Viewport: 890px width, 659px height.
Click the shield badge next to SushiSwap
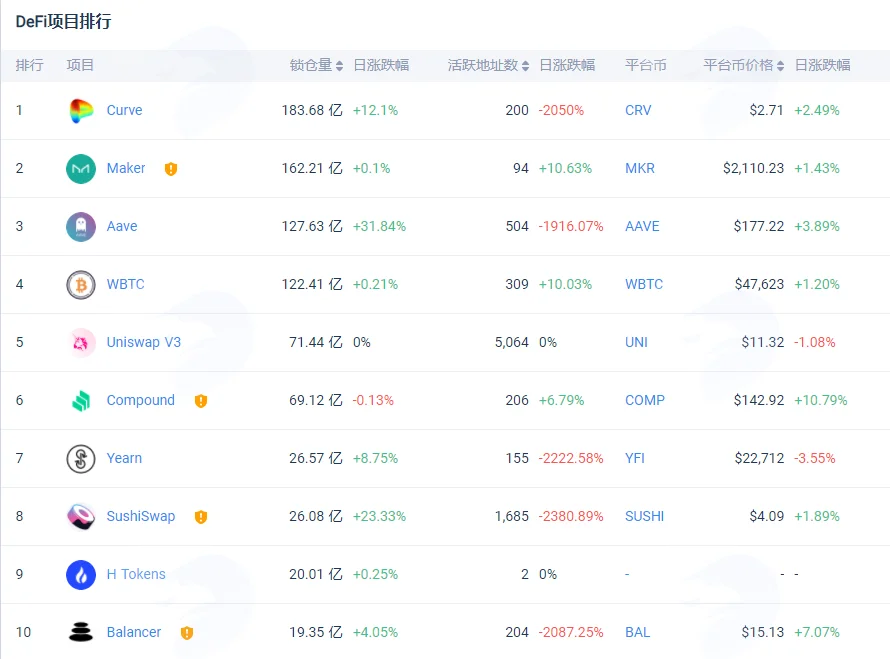tap(201, 517)
